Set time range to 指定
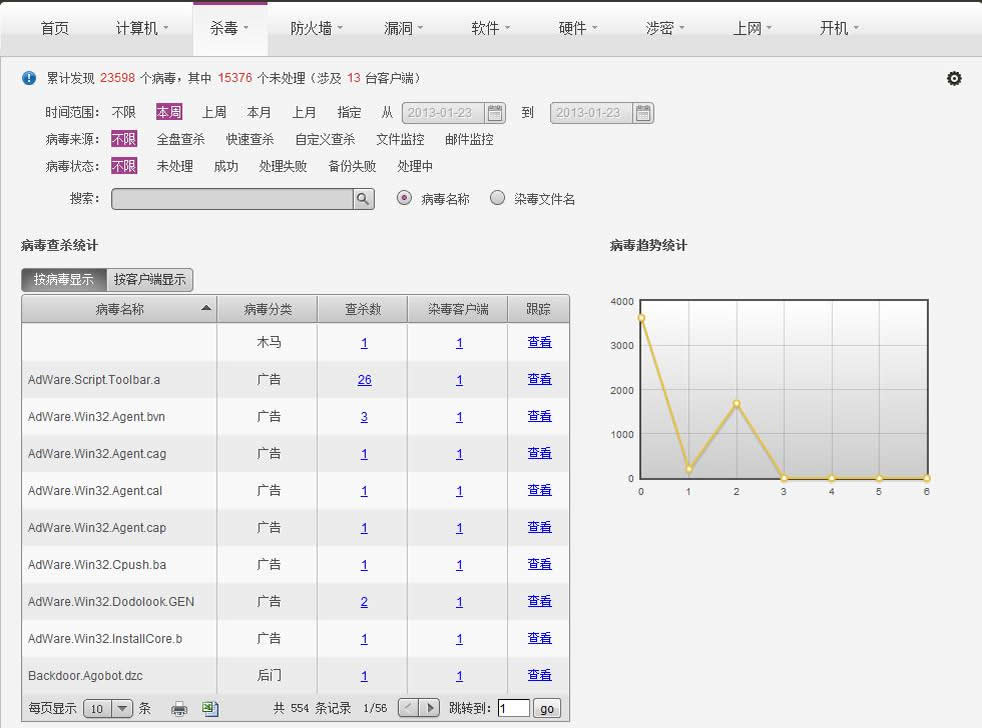 tap(349, 112)
